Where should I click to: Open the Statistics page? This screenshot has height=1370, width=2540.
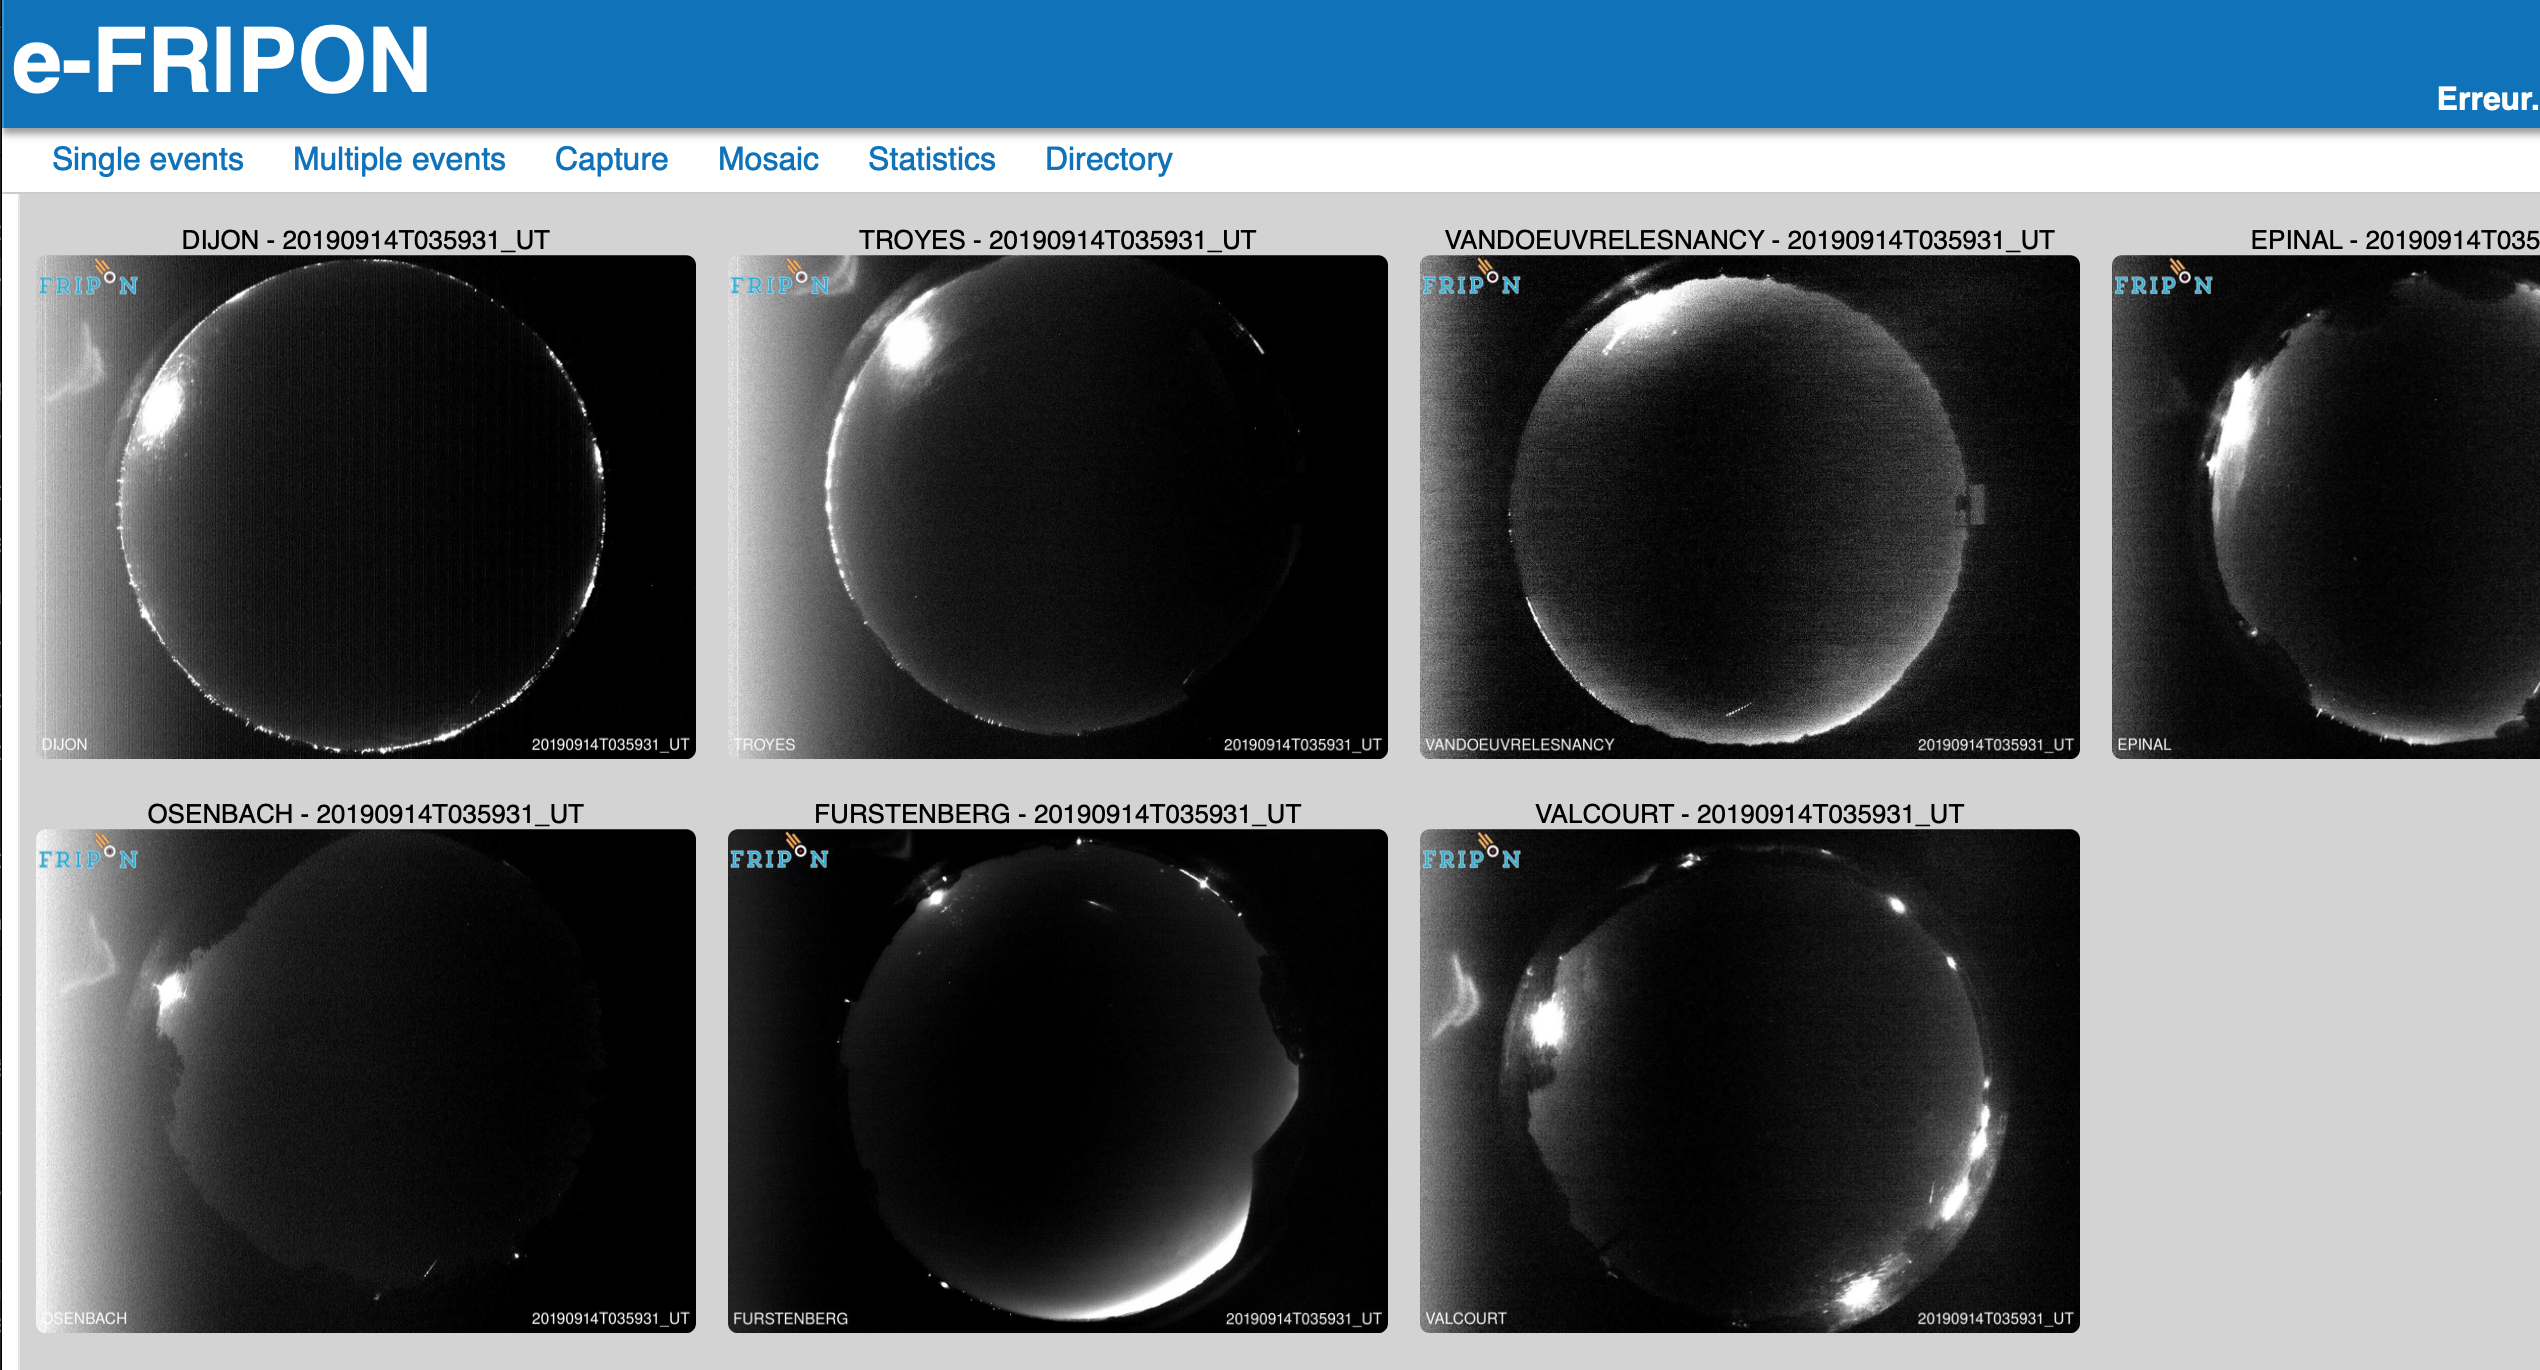931,159
